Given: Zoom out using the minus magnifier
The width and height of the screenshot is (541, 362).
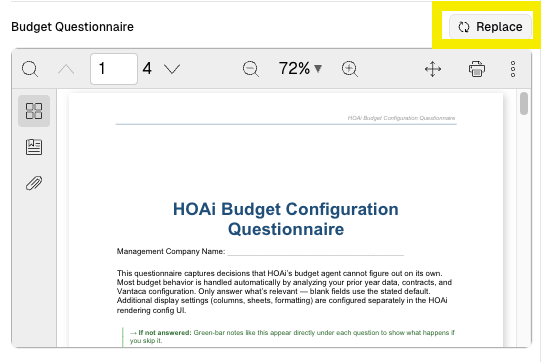Looking at the screenshot, I should [x=251, y=69].
